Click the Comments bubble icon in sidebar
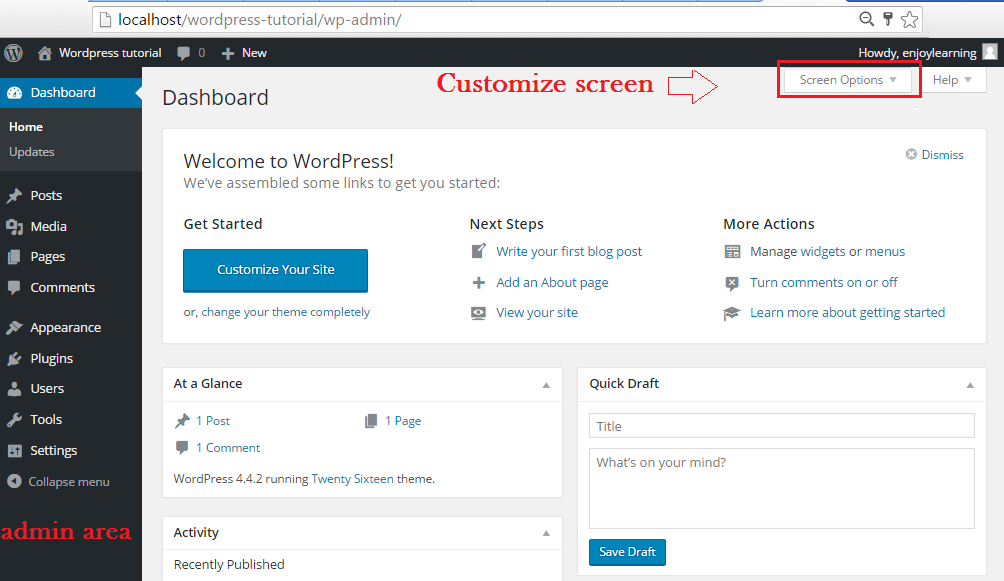1004x581 pixels. tap(14, 288)
